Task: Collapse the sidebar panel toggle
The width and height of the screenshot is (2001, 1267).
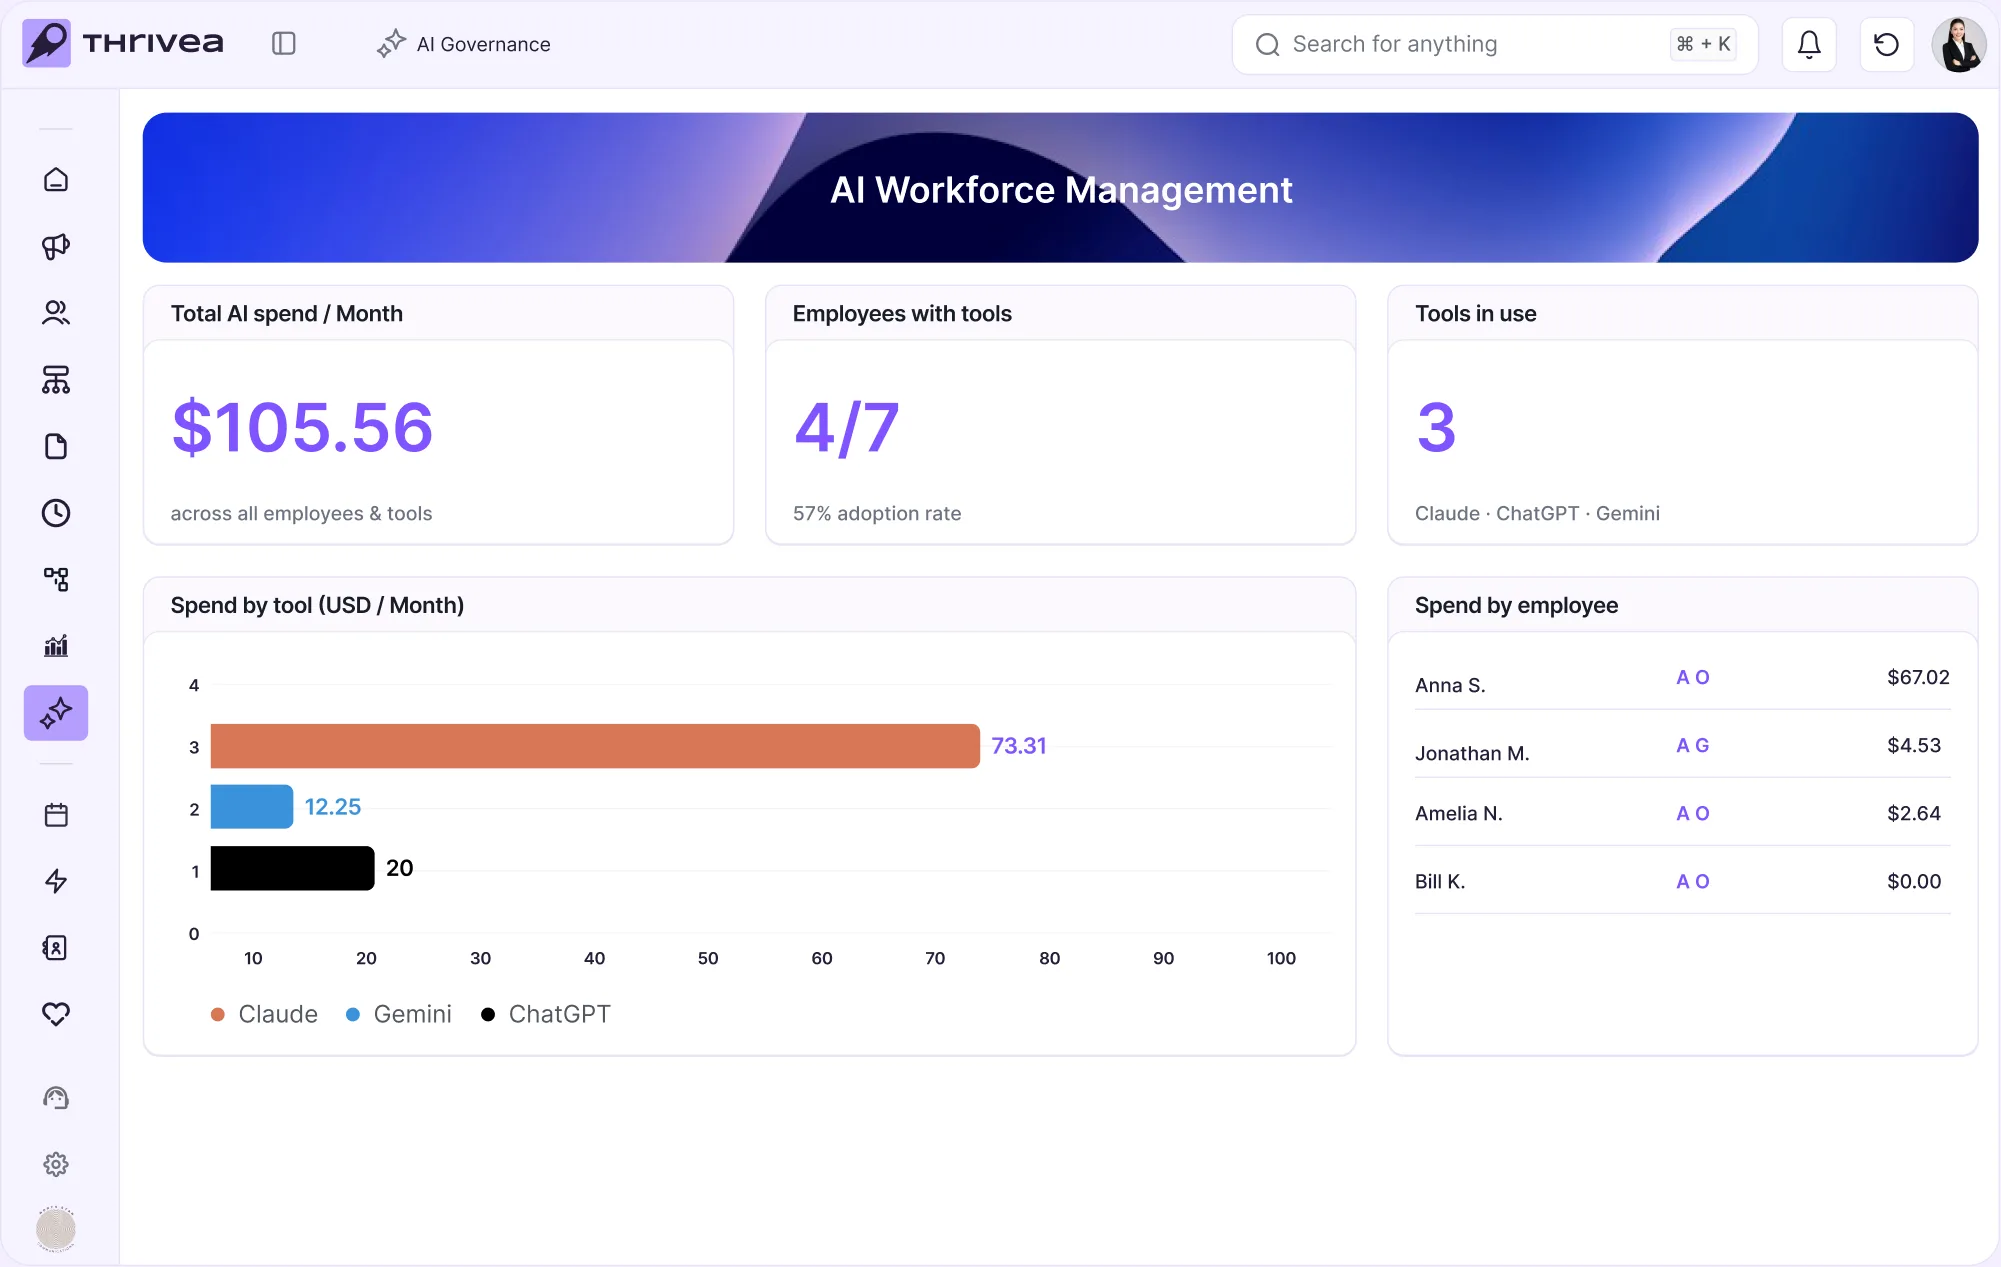Action: pyautogui.click(x=284, y=44)
